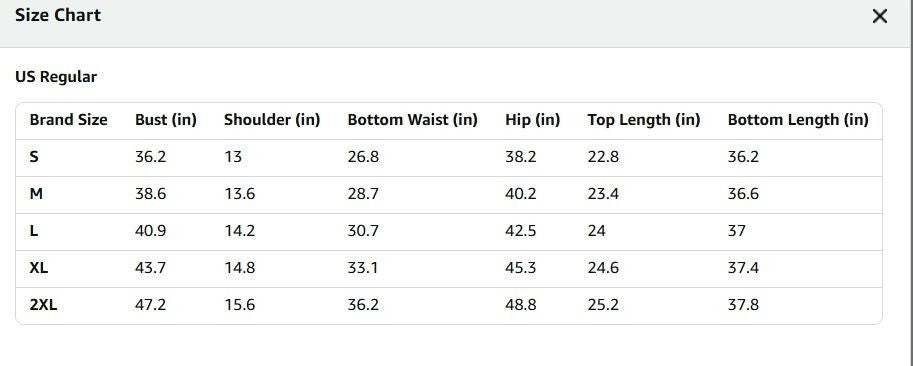This screenshot has width=913, height=366.
Task: Click the 47.2 bust value for 2XL
Action: click(150, 305)
